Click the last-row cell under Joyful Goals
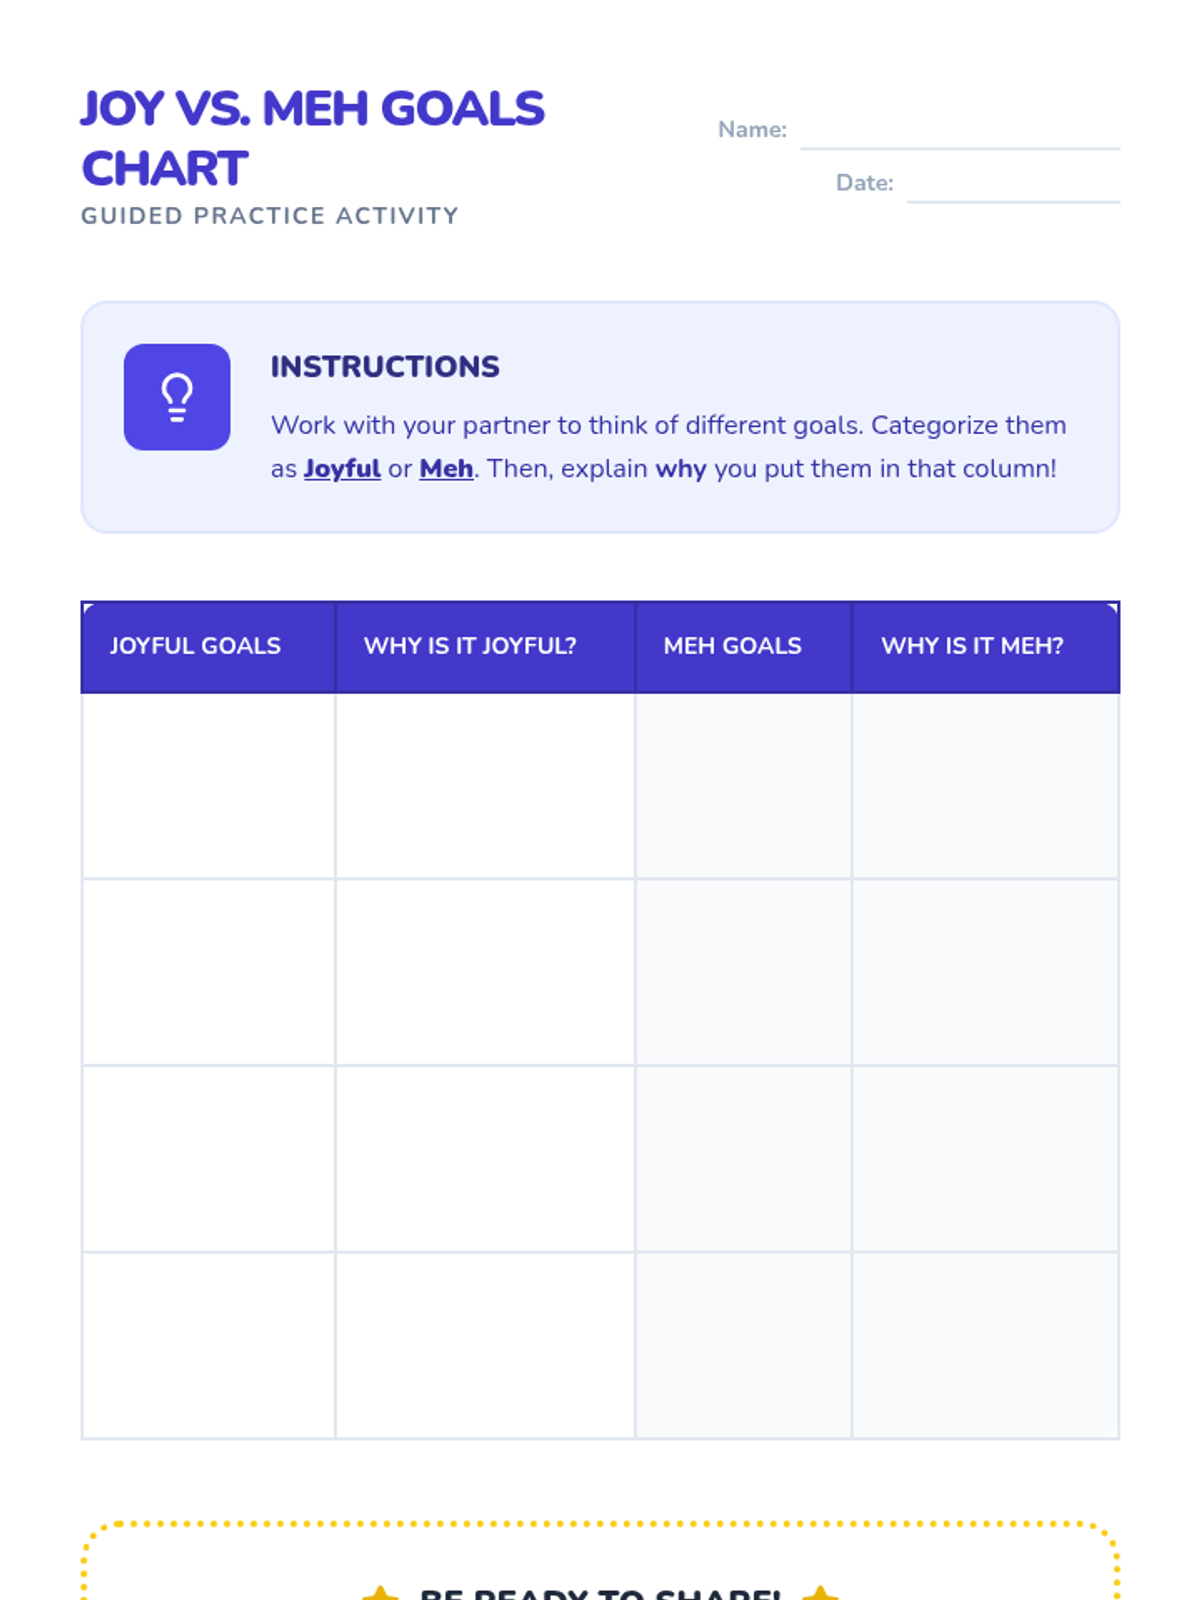The image size is (1200, 1600). click(208, 1345)
